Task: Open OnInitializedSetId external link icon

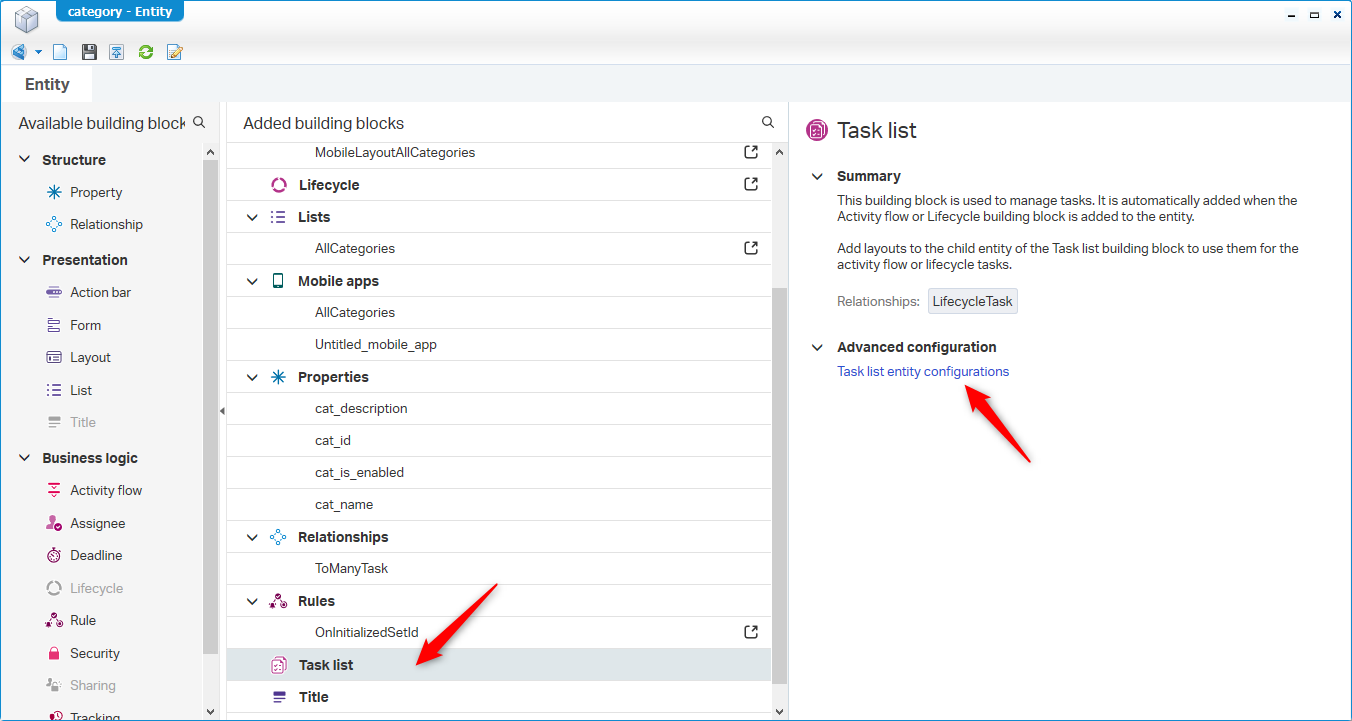Action: click(x=751, y=632)
